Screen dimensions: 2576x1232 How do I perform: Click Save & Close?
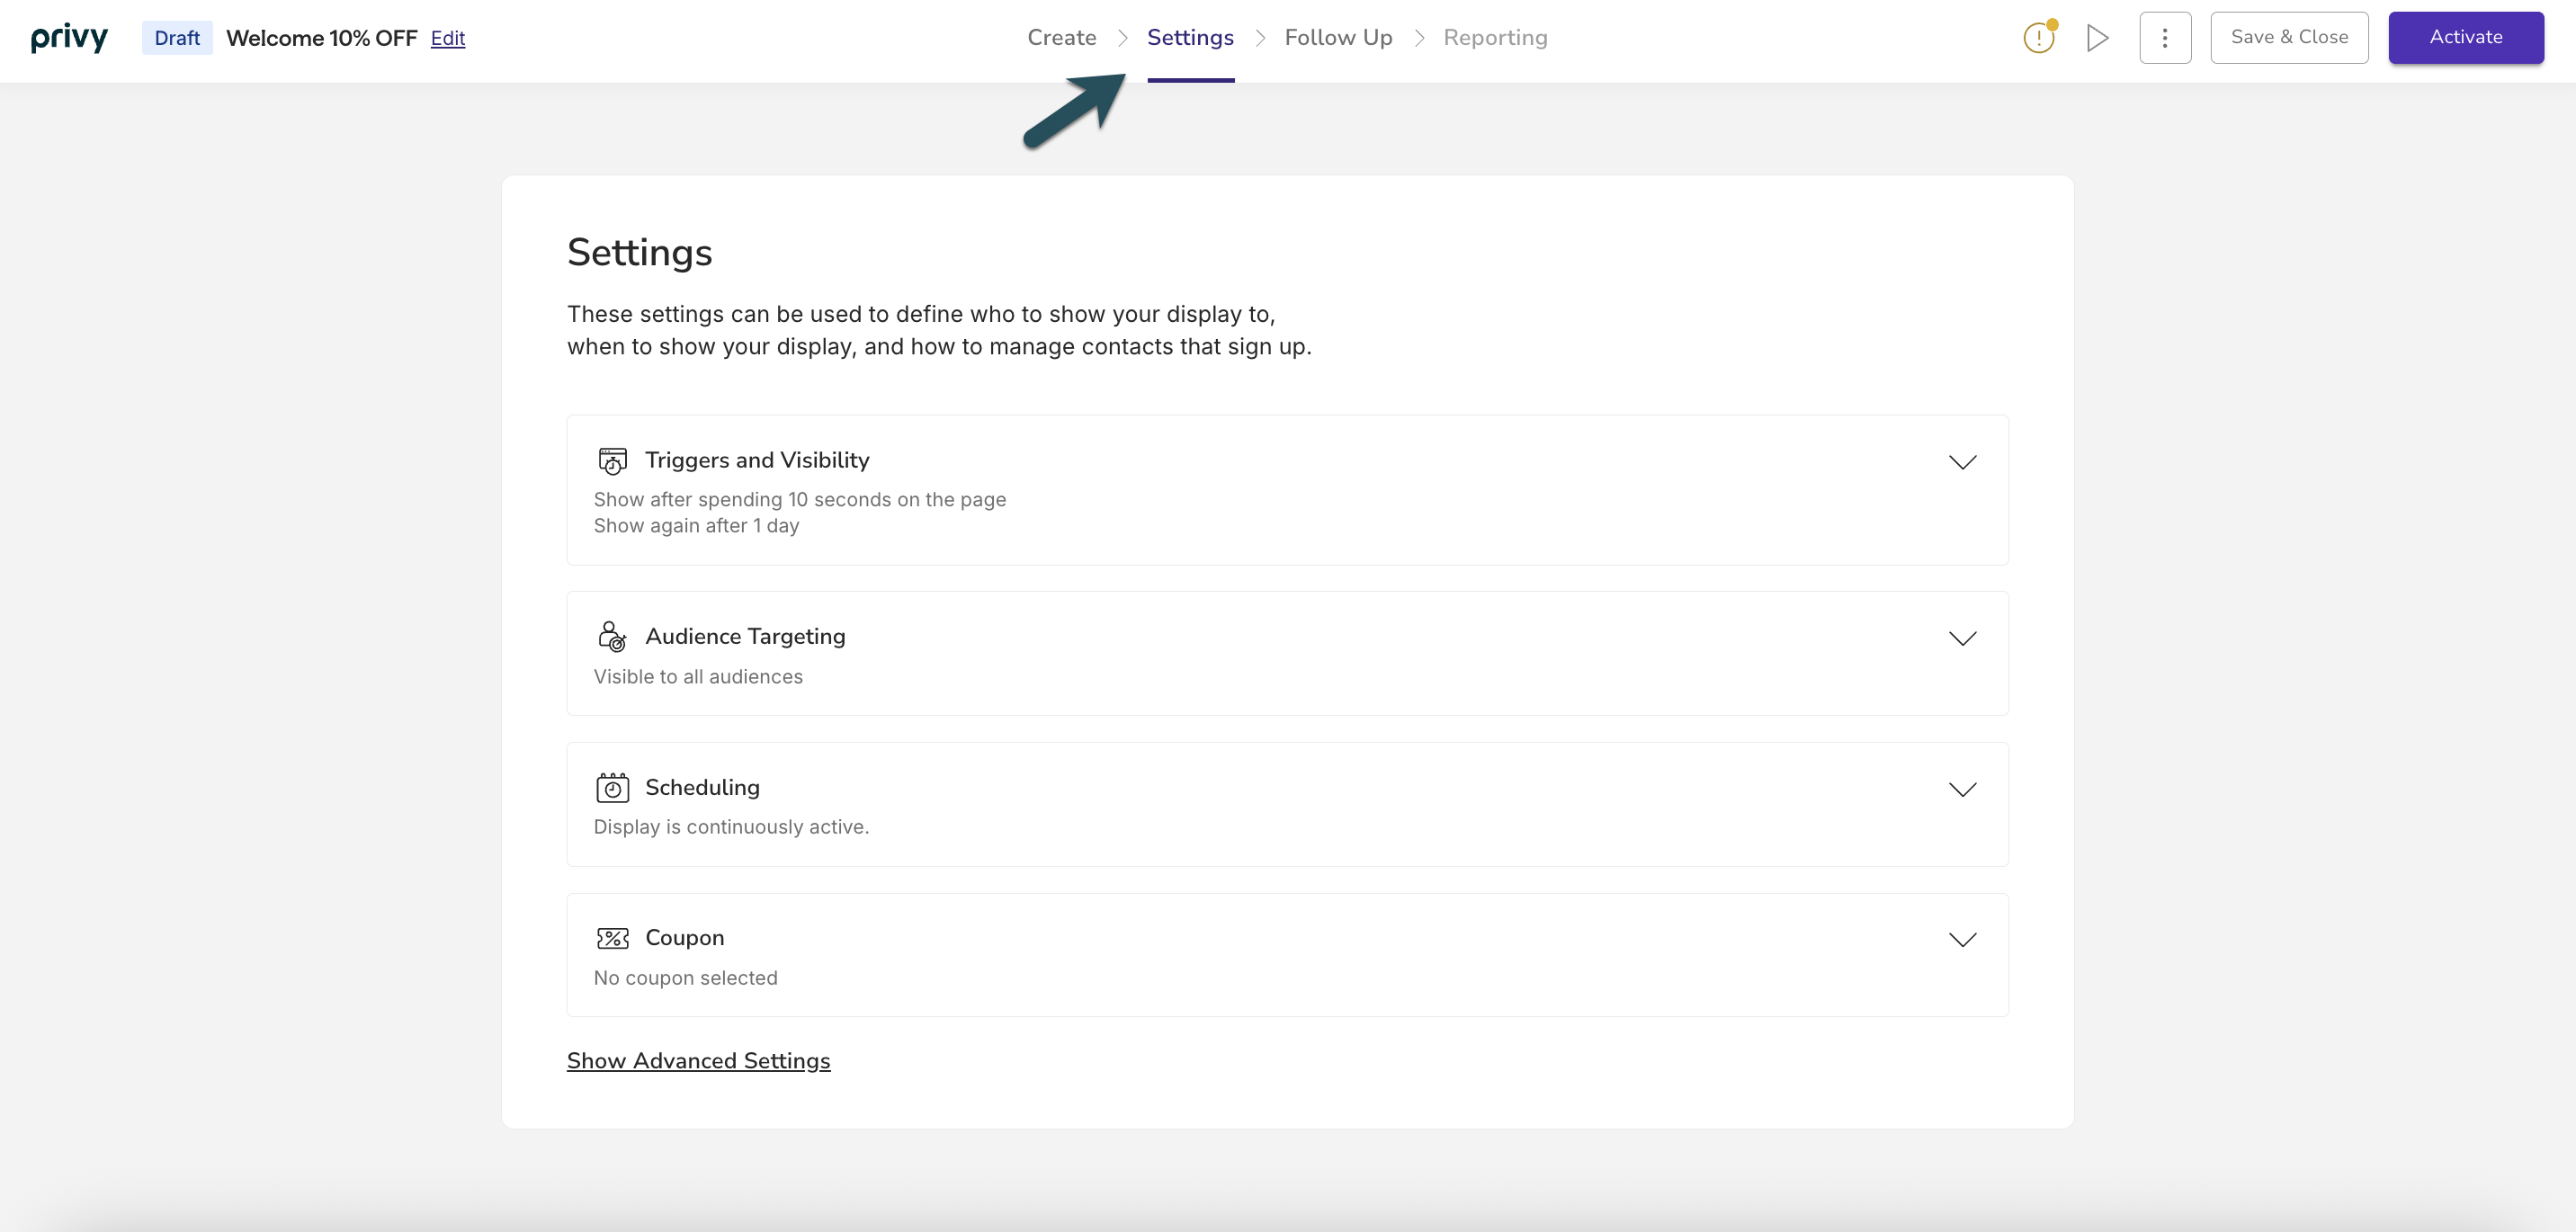click(x=2290, y=37)
